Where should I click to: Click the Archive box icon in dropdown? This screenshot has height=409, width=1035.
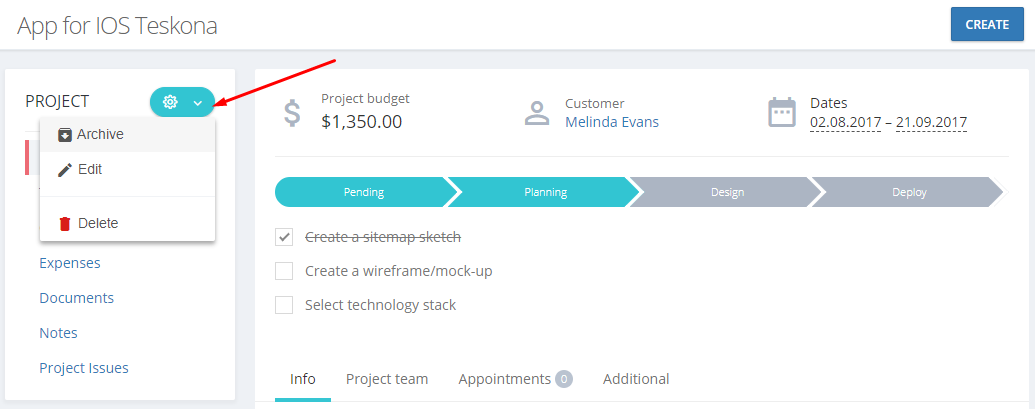65,135
